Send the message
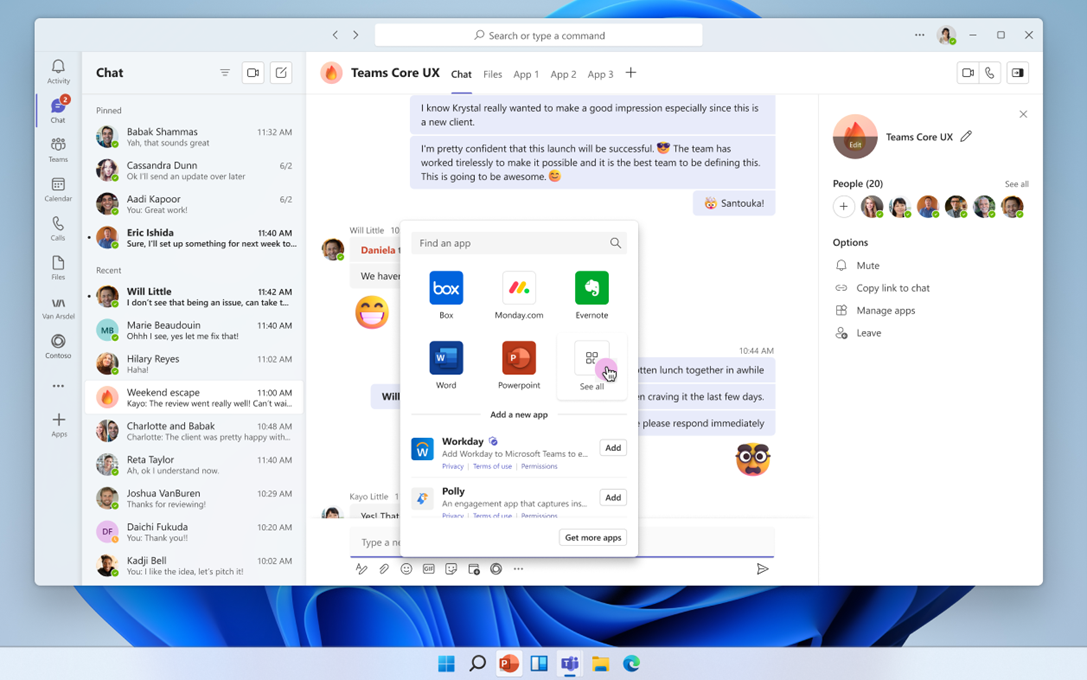Image resolution: width=1087 pixels, height=680 pixels. tap(762, 569)
